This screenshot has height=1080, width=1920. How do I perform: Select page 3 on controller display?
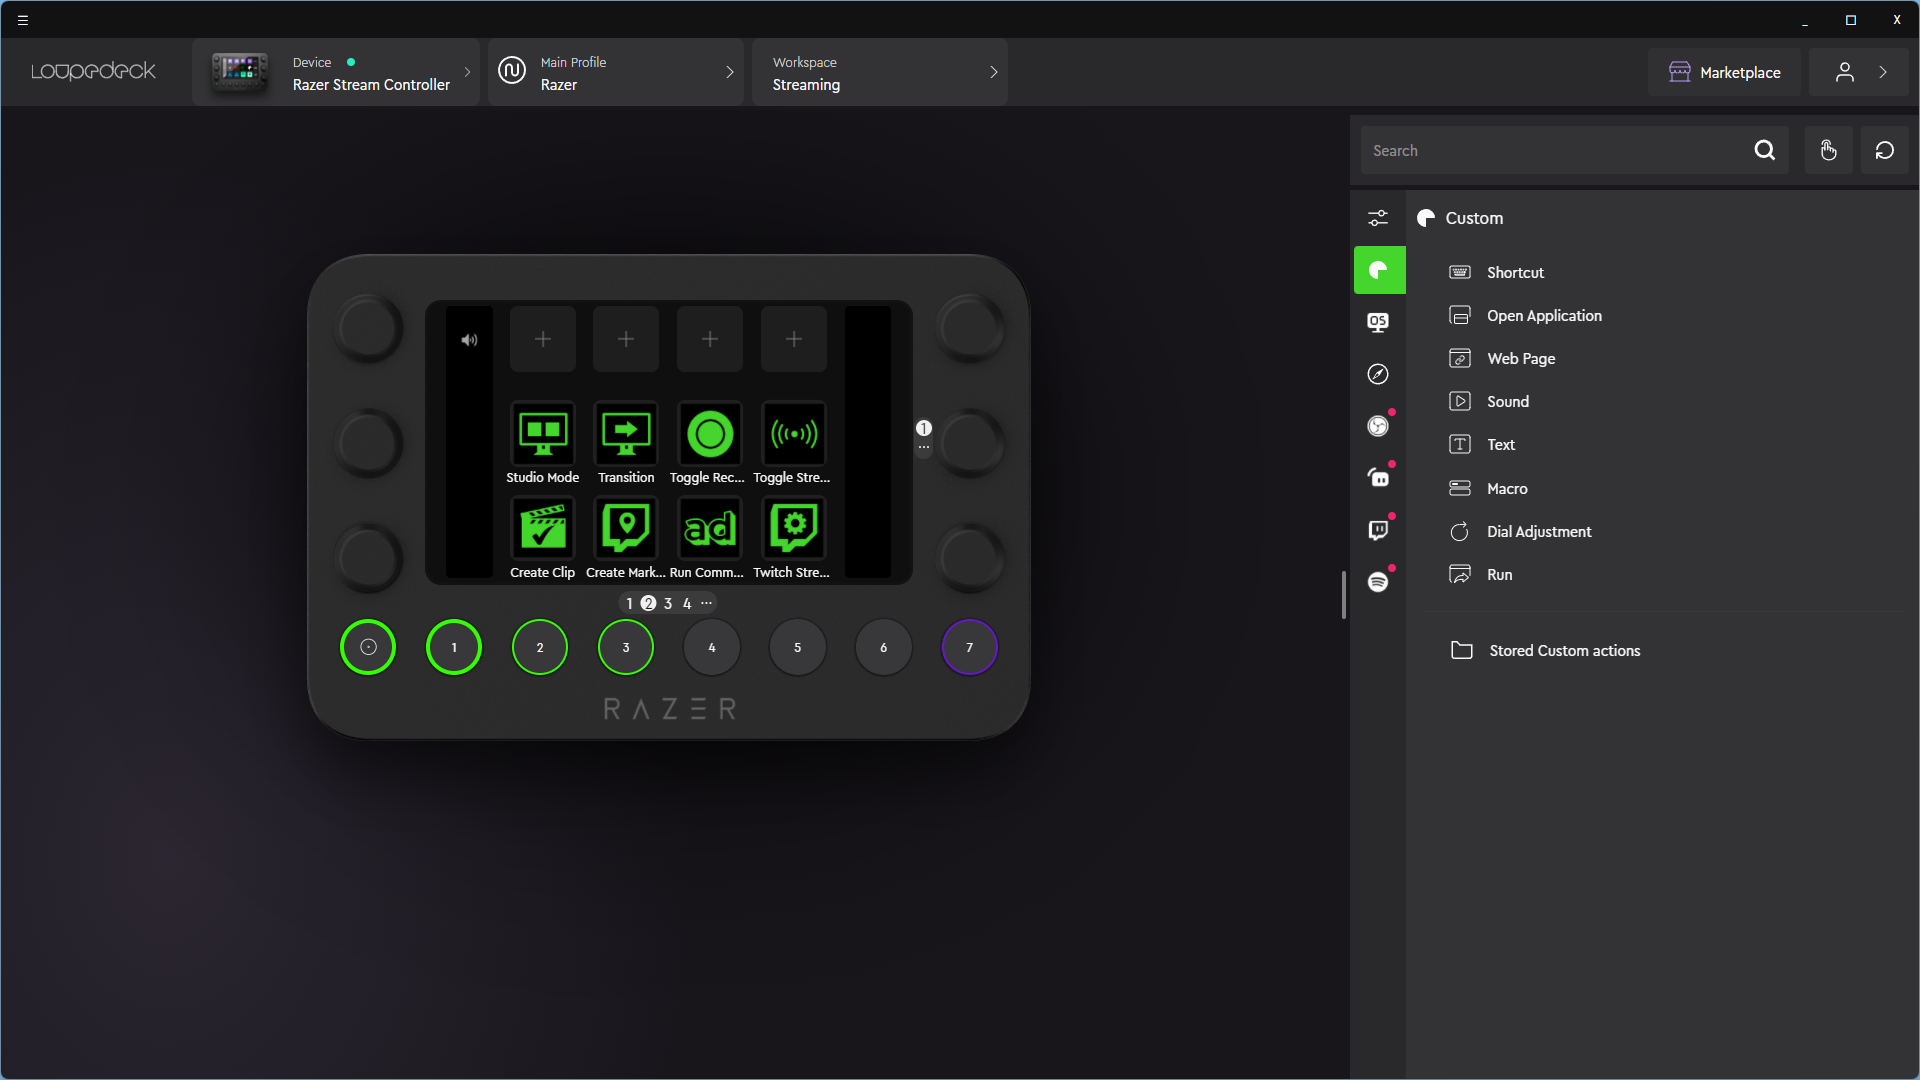669,604
